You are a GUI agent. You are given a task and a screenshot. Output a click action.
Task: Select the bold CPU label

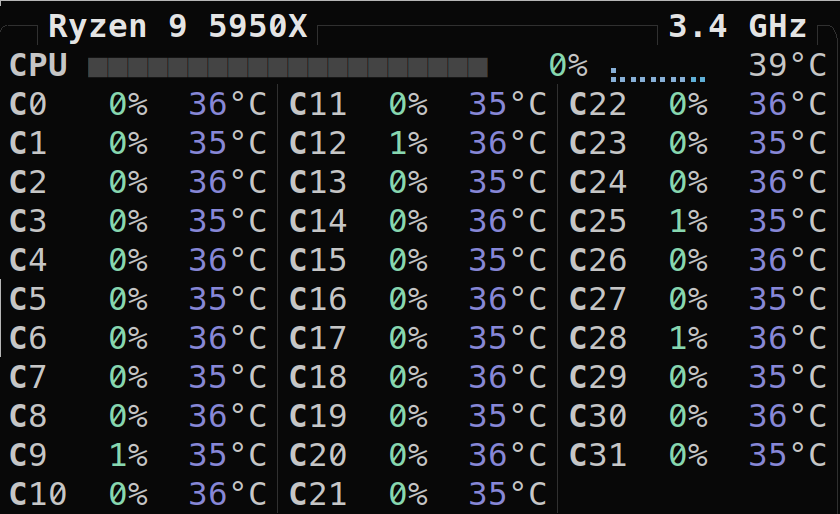[x=38, y=66]
